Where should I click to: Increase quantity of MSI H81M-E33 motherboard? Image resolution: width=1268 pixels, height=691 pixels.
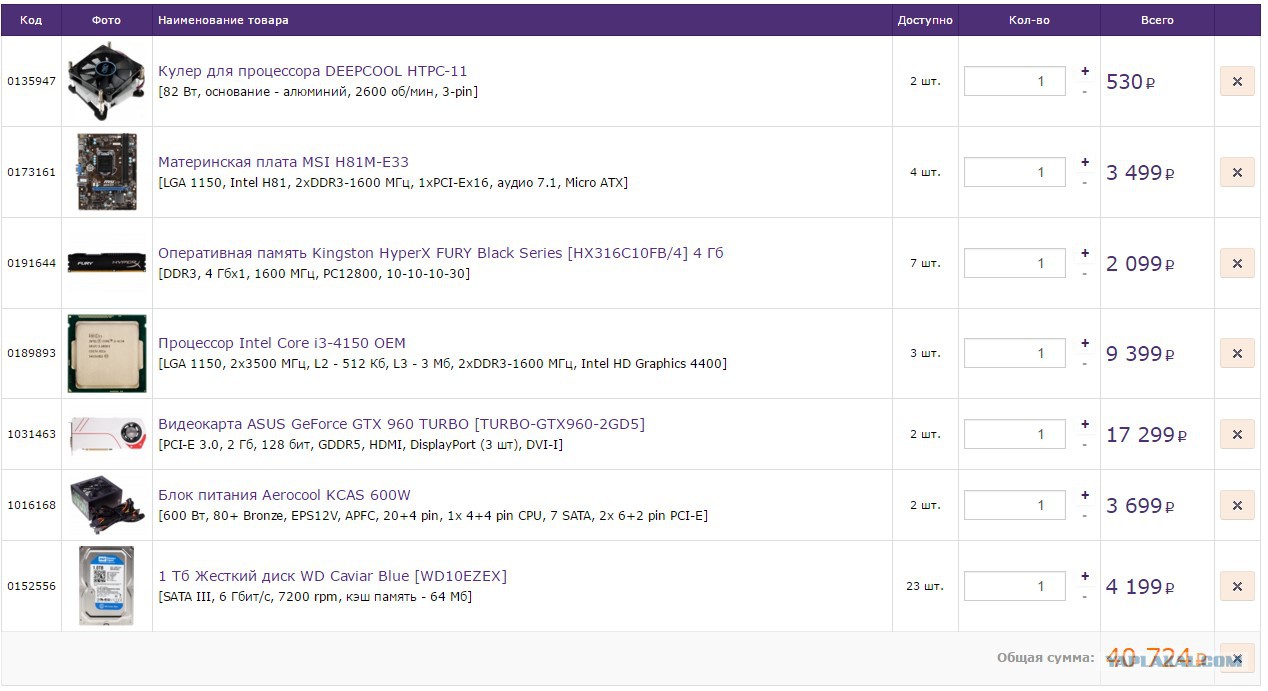pos(1085,163)
